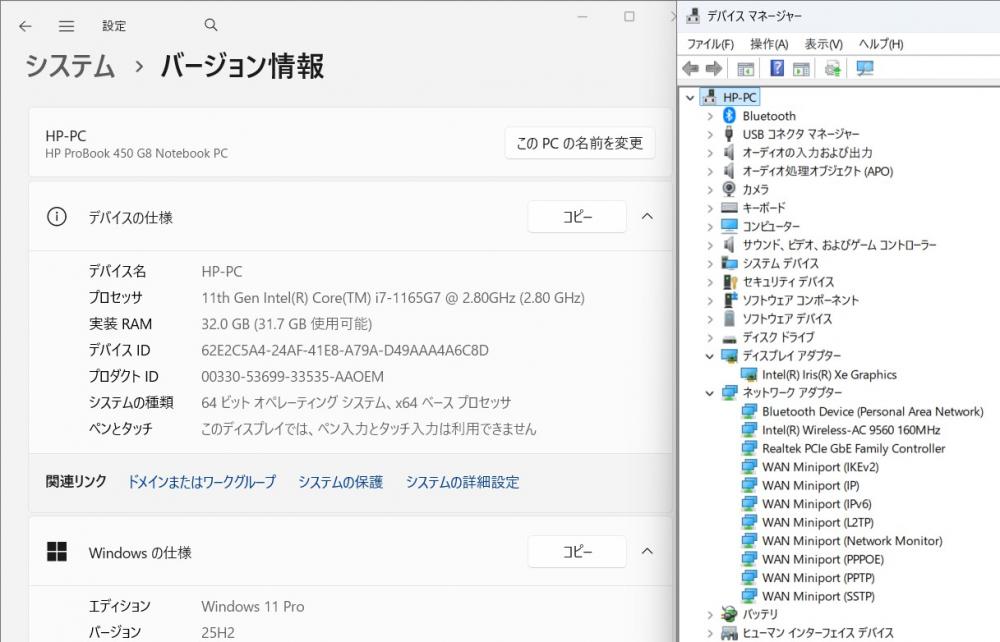
Task: Go back using the Settings back arrow
Action: pos(25,26)
